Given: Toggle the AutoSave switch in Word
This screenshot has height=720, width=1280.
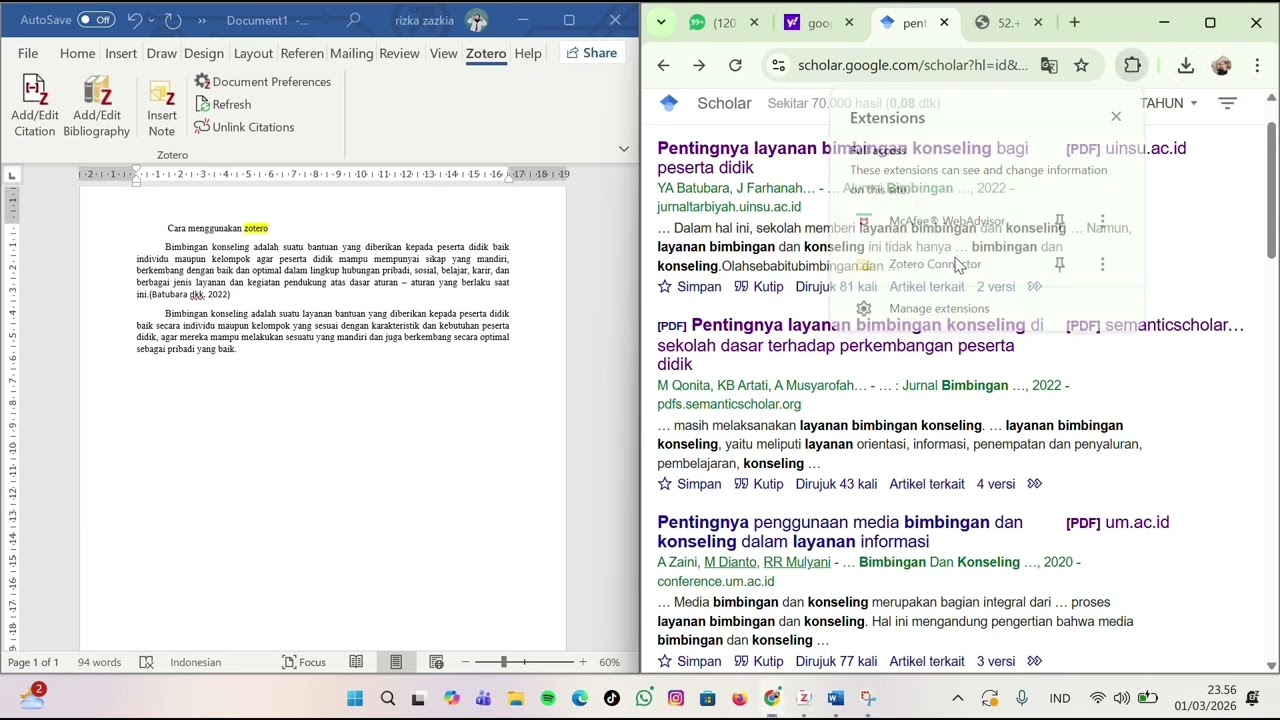Looking at the screenshot, I should coord(96,20).
